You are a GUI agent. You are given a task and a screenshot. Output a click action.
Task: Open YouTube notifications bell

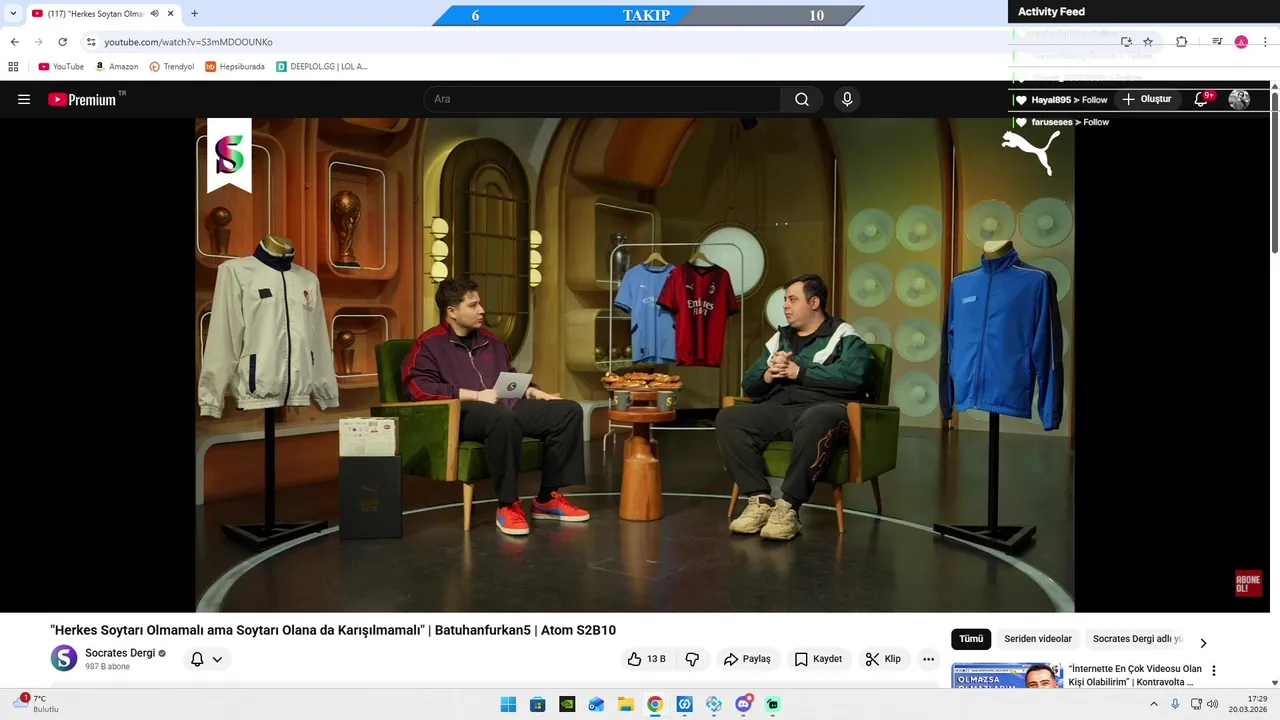coord(1202,99)
